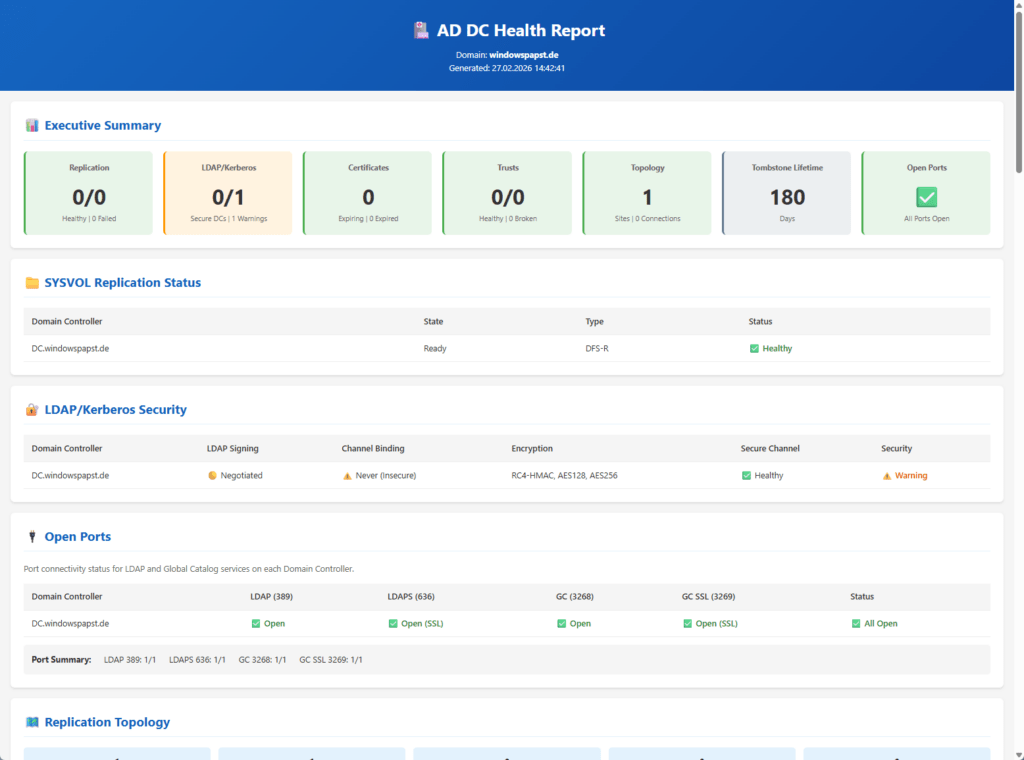Viewport: 1024px width, 760px height.
Task: Click the warning icon in the Security column
Action: point(886,475)
